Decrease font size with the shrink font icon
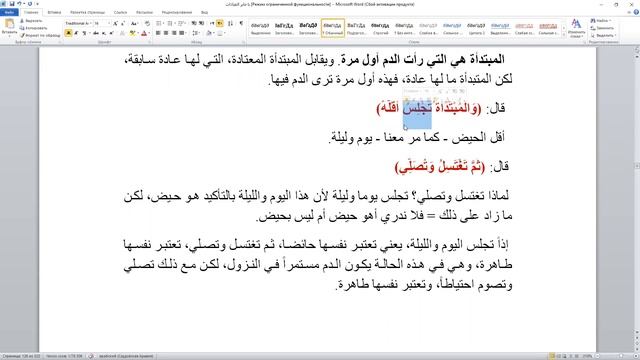 [x=123, y=24]
